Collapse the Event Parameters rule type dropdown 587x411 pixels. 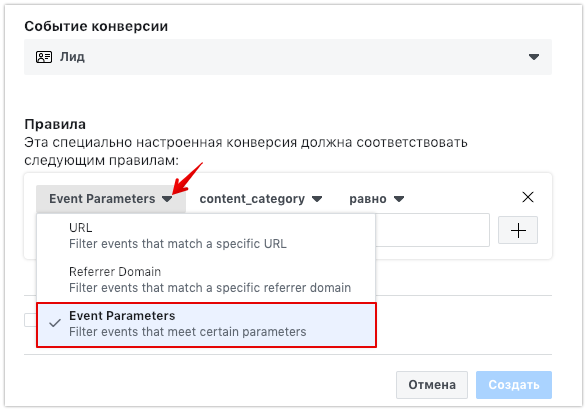(111, 199)
